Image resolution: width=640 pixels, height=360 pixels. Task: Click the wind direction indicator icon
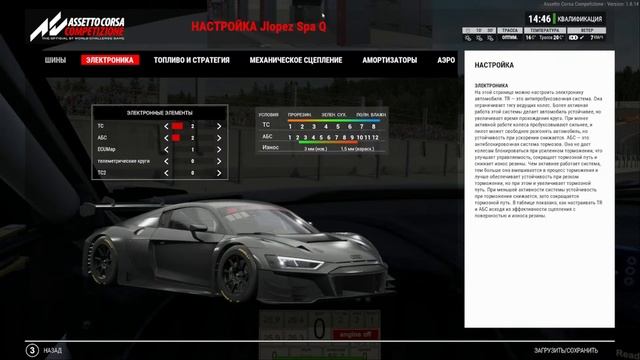tap(573, 38)
